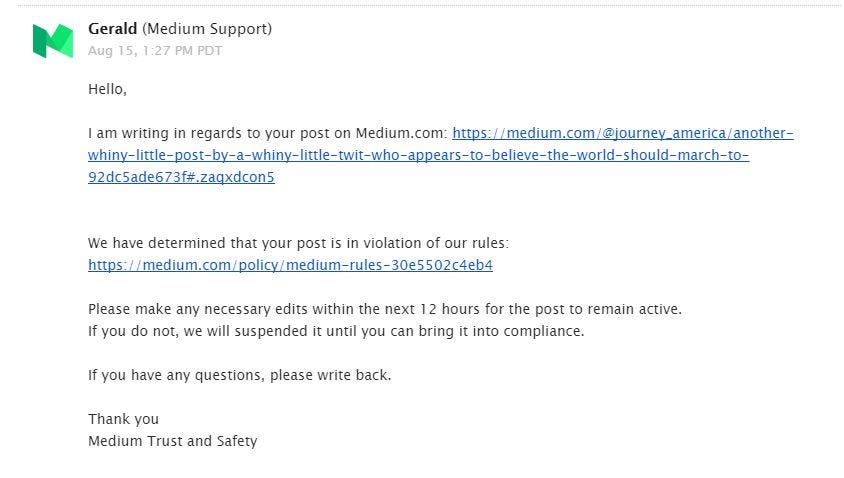
Task: Click the 'we will suspended it' line
Action: click(336, 331)
